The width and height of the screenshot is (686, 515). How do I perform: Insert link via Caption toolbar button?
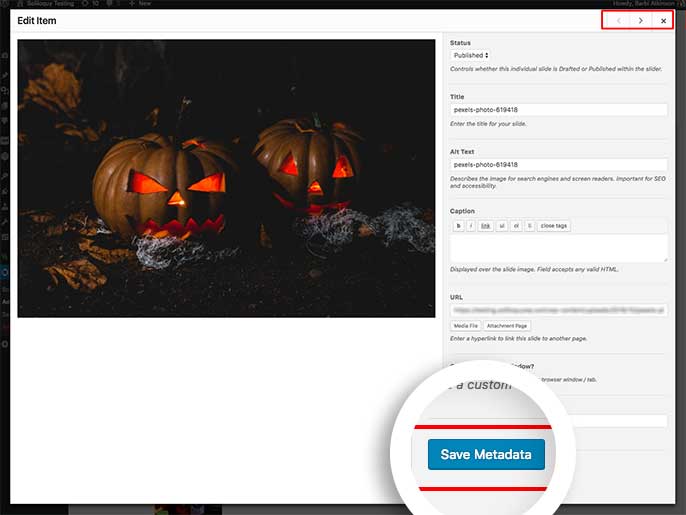click(485, 226)
